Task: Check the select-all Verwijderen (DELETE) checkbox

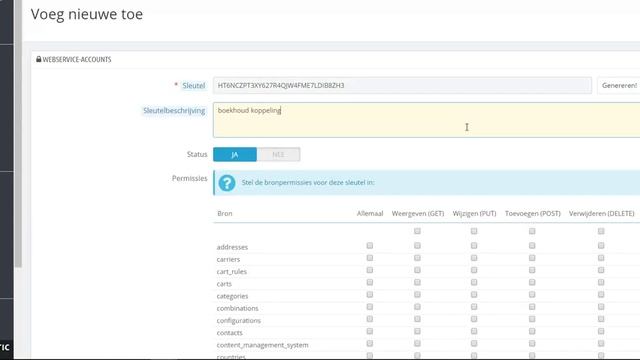Action: tap(601, 231)
